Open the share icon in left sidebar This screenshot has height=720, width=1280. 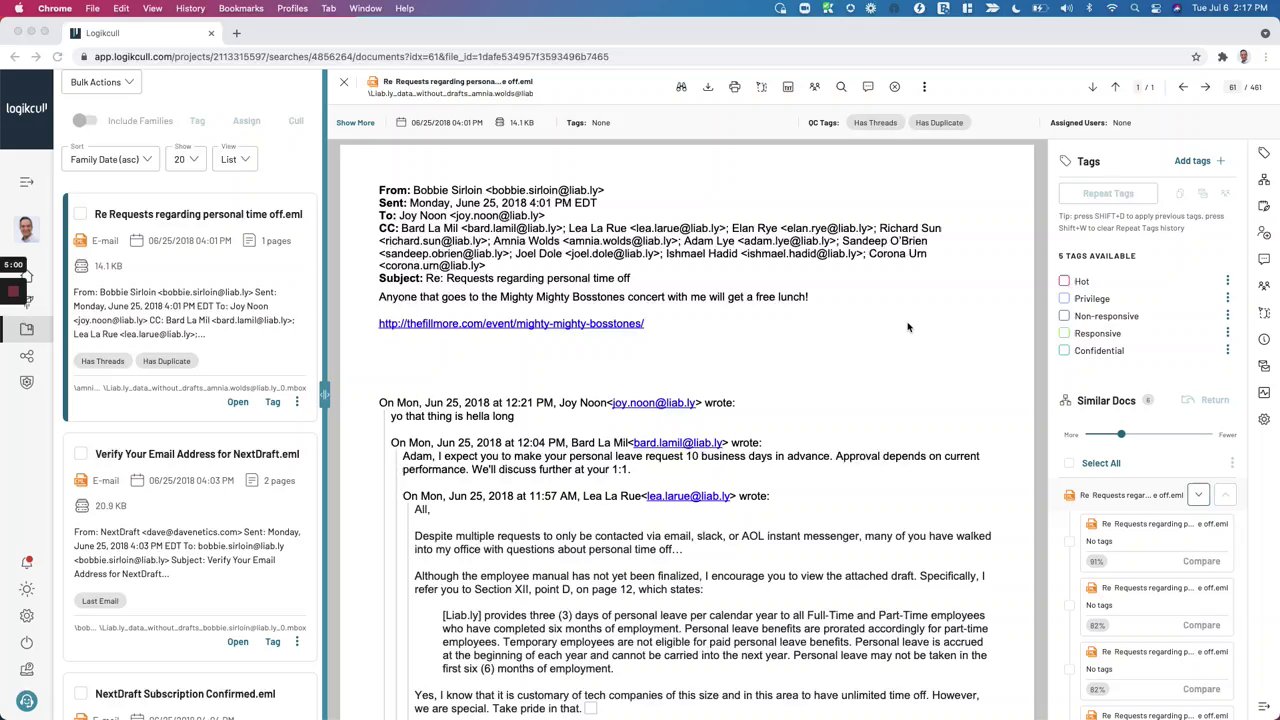(27, 356)
